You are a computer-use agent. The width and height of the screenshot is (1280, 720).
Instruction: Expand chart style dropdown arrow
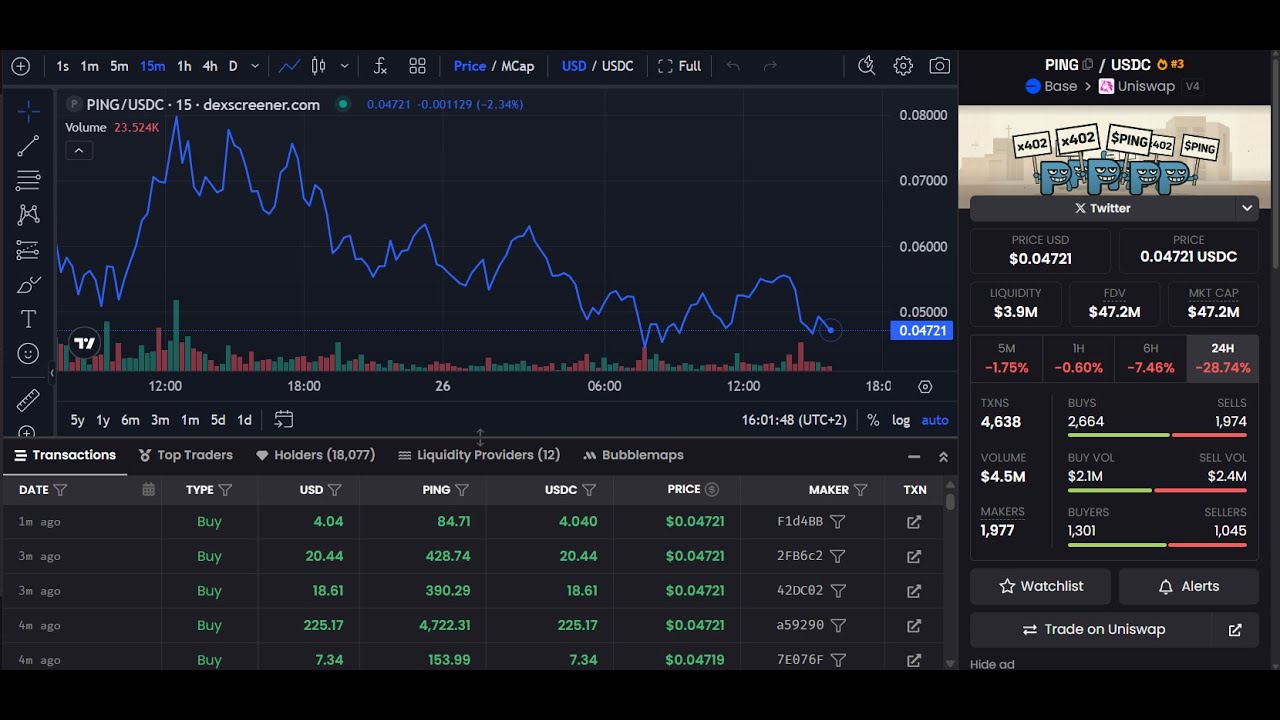pyautogui.click(x=344, y=66)
